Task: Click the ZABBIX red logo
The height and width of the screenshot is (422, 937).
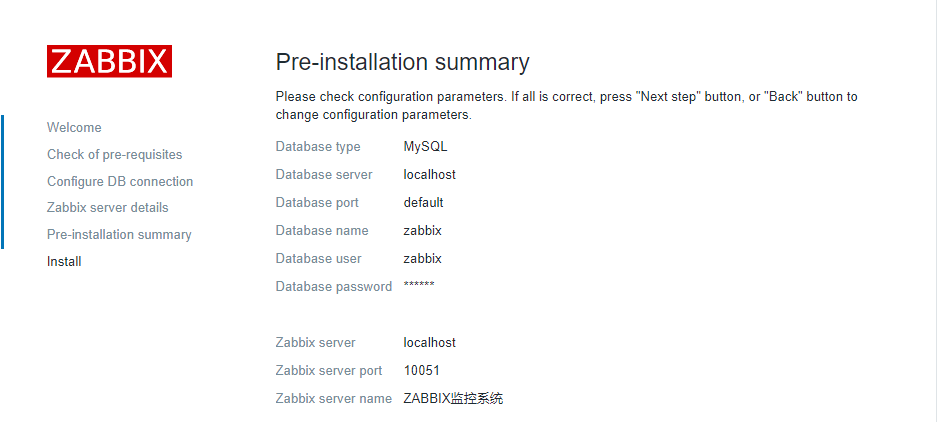Action: coord(109,61)
